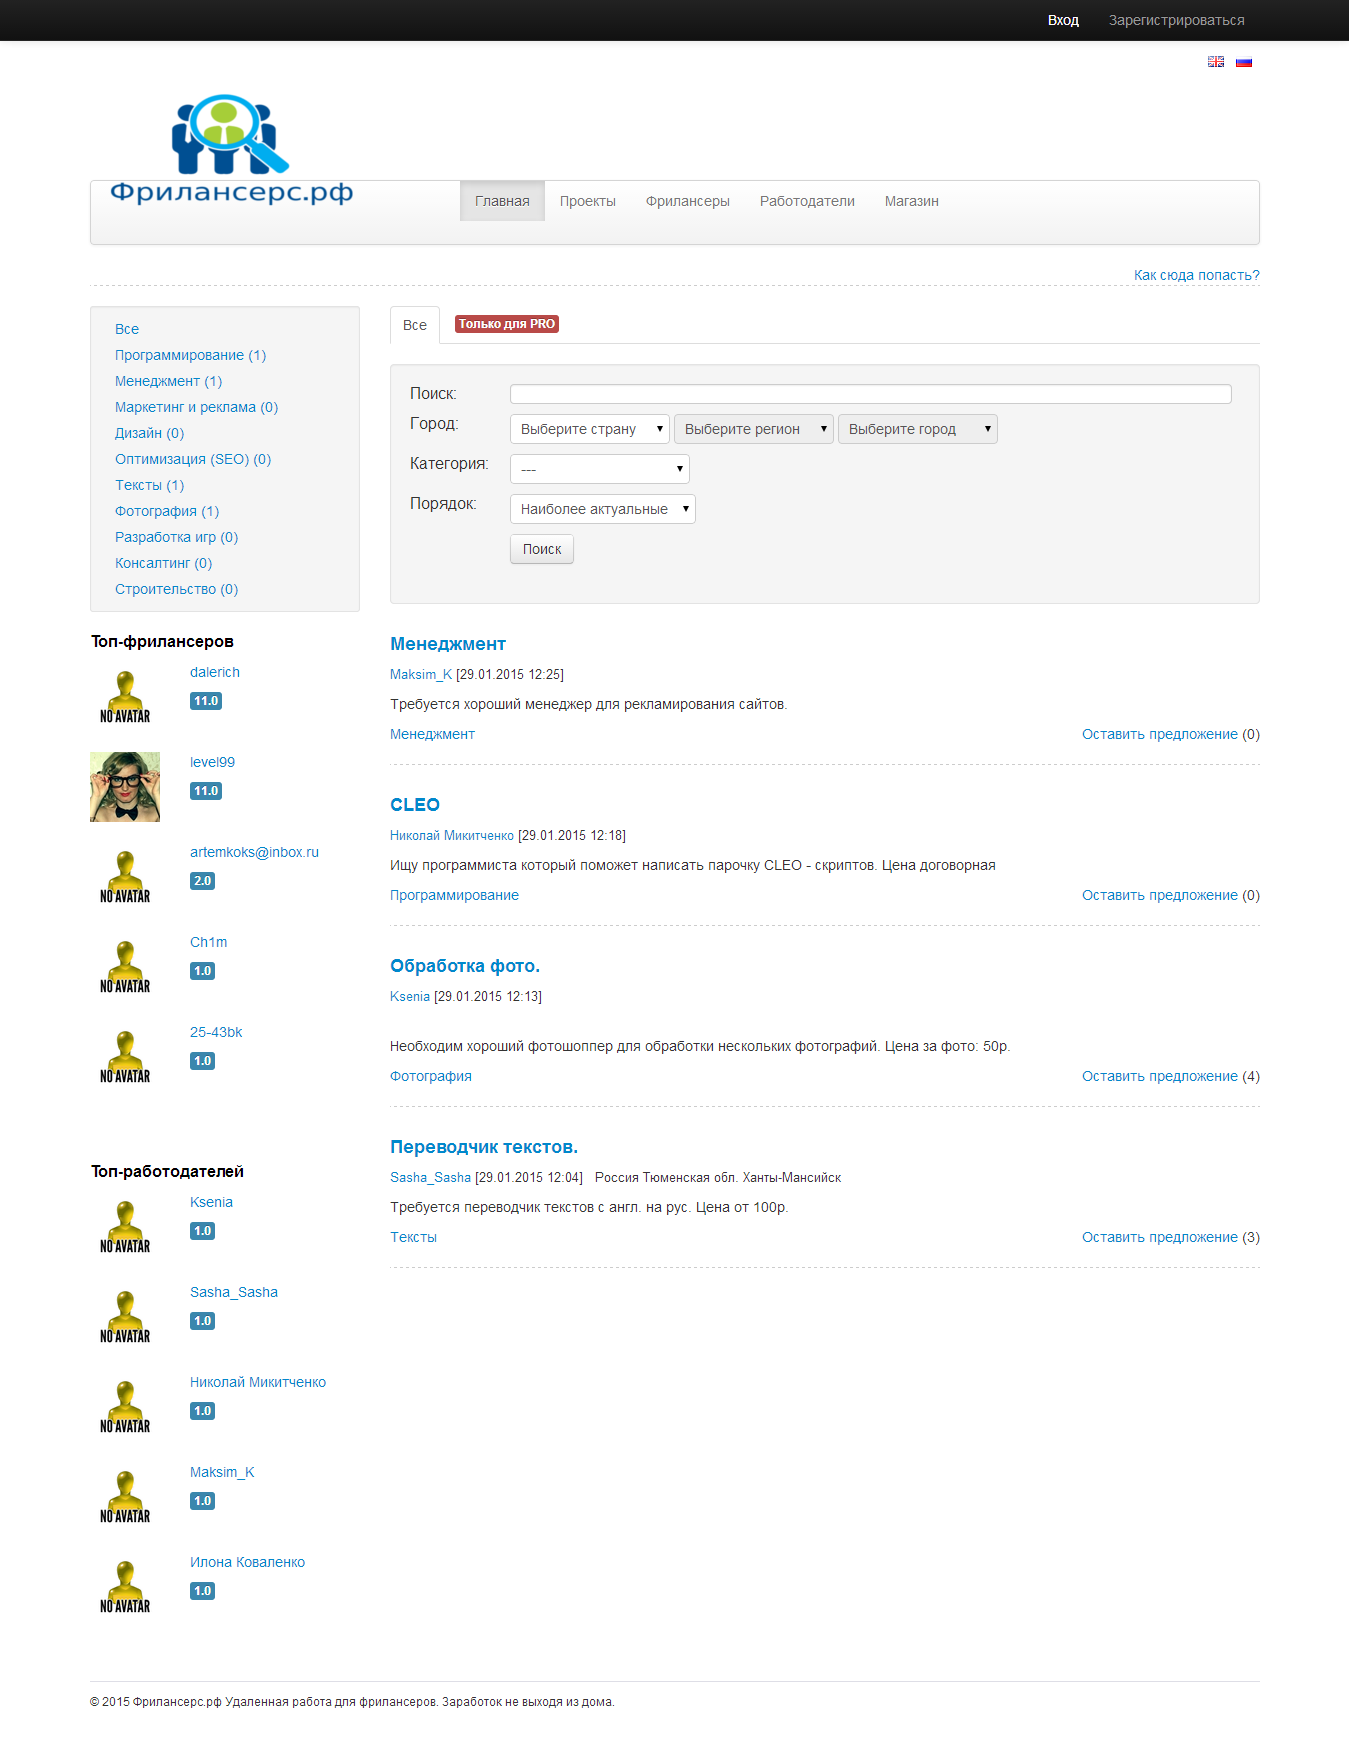The width and height of the screenshot is (1349, 1742).
Task: Open level99's avatar photo
Action: click(x=125, y=787)
